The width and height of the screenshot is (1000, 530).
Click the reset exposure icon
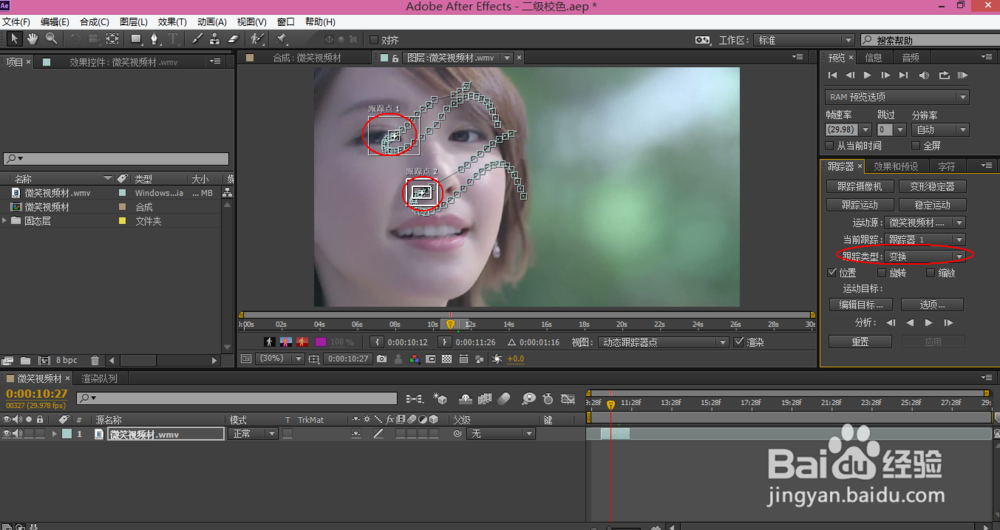point(497,359)
